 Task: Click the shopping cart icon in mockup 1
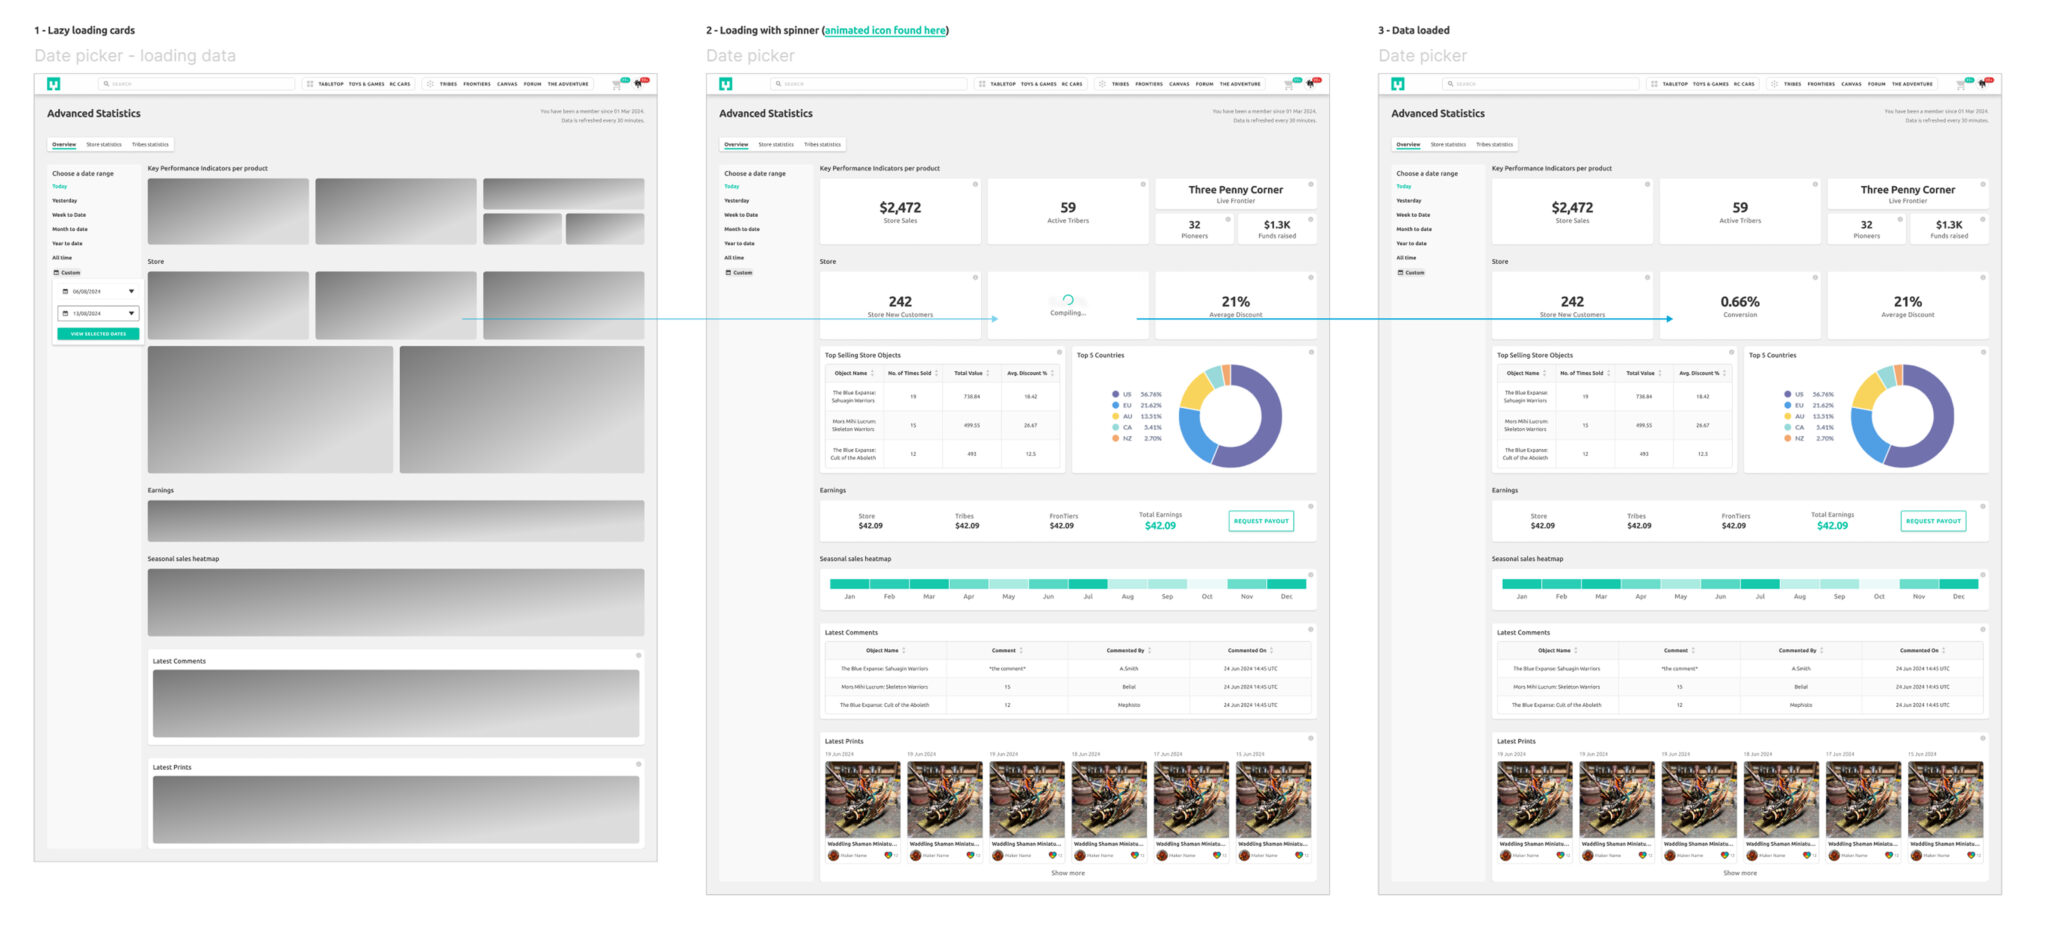(x=617, y=84)
